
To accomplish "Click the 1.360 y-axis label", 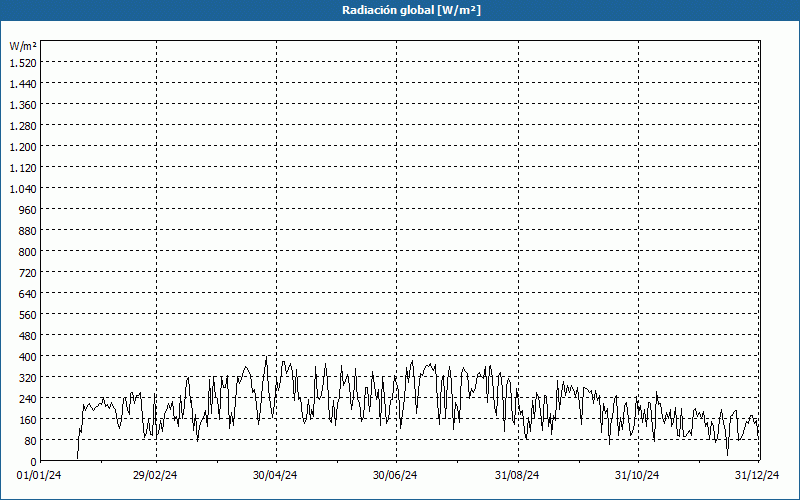I will [23, 105].
